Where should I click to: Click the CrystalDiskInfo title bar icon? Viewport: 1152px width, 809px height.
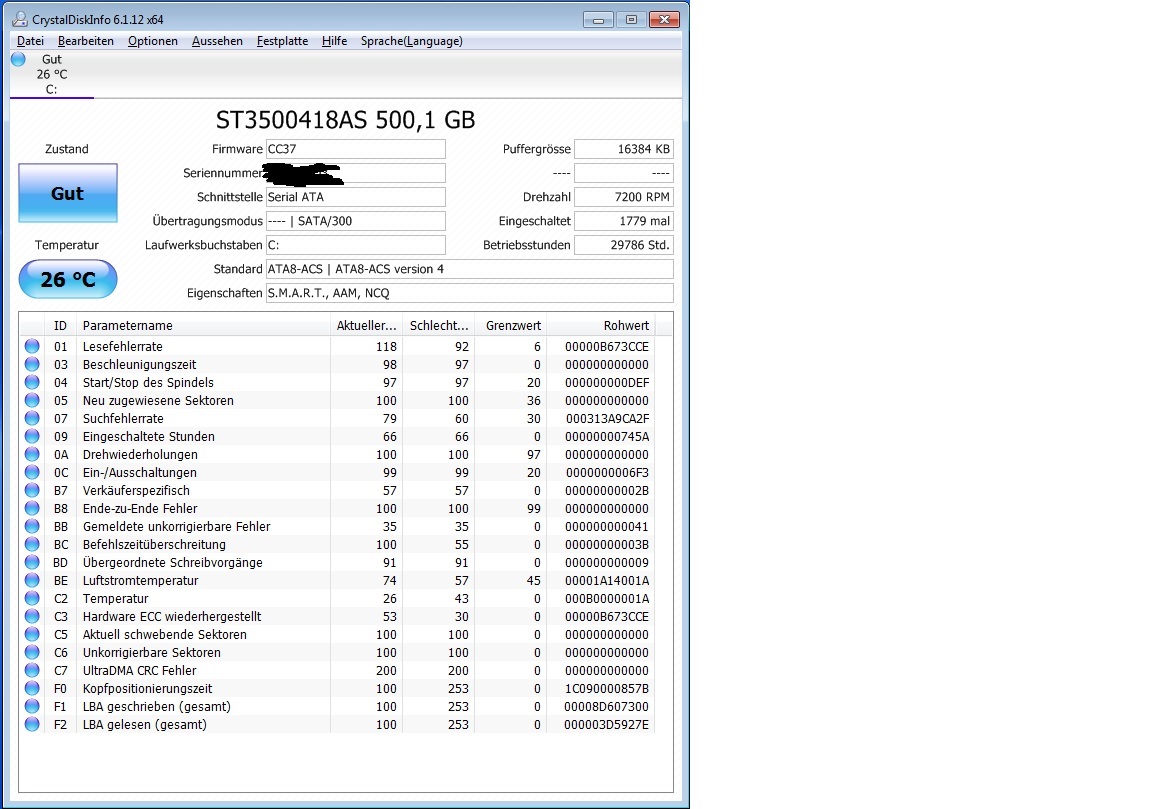tap(20, 19)
